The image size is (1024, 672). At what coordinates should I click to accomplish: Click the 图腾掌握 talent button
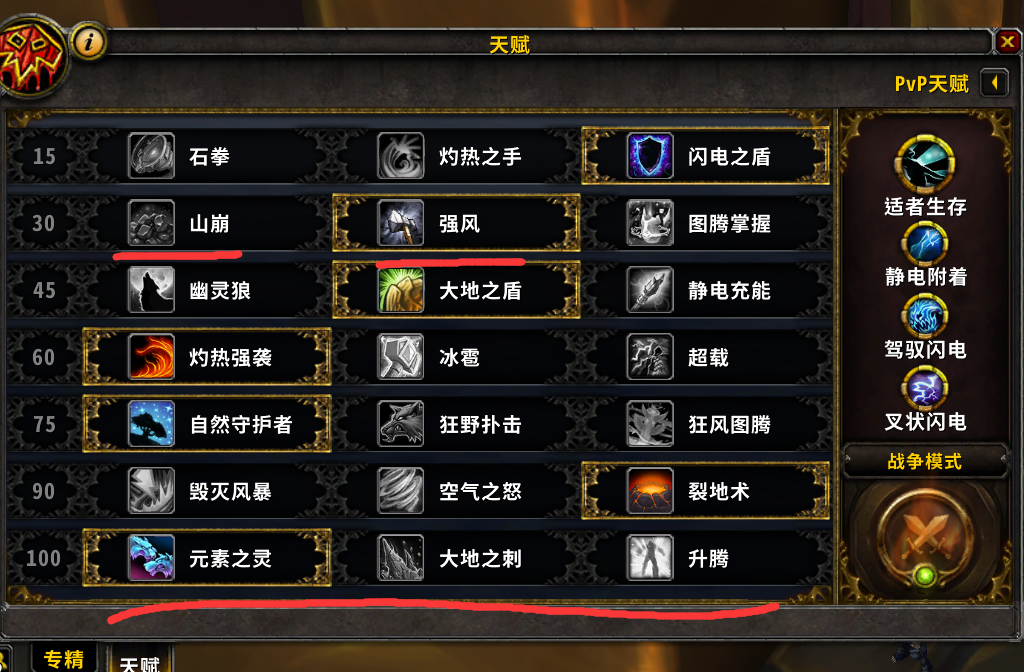[x=705, y=223]
